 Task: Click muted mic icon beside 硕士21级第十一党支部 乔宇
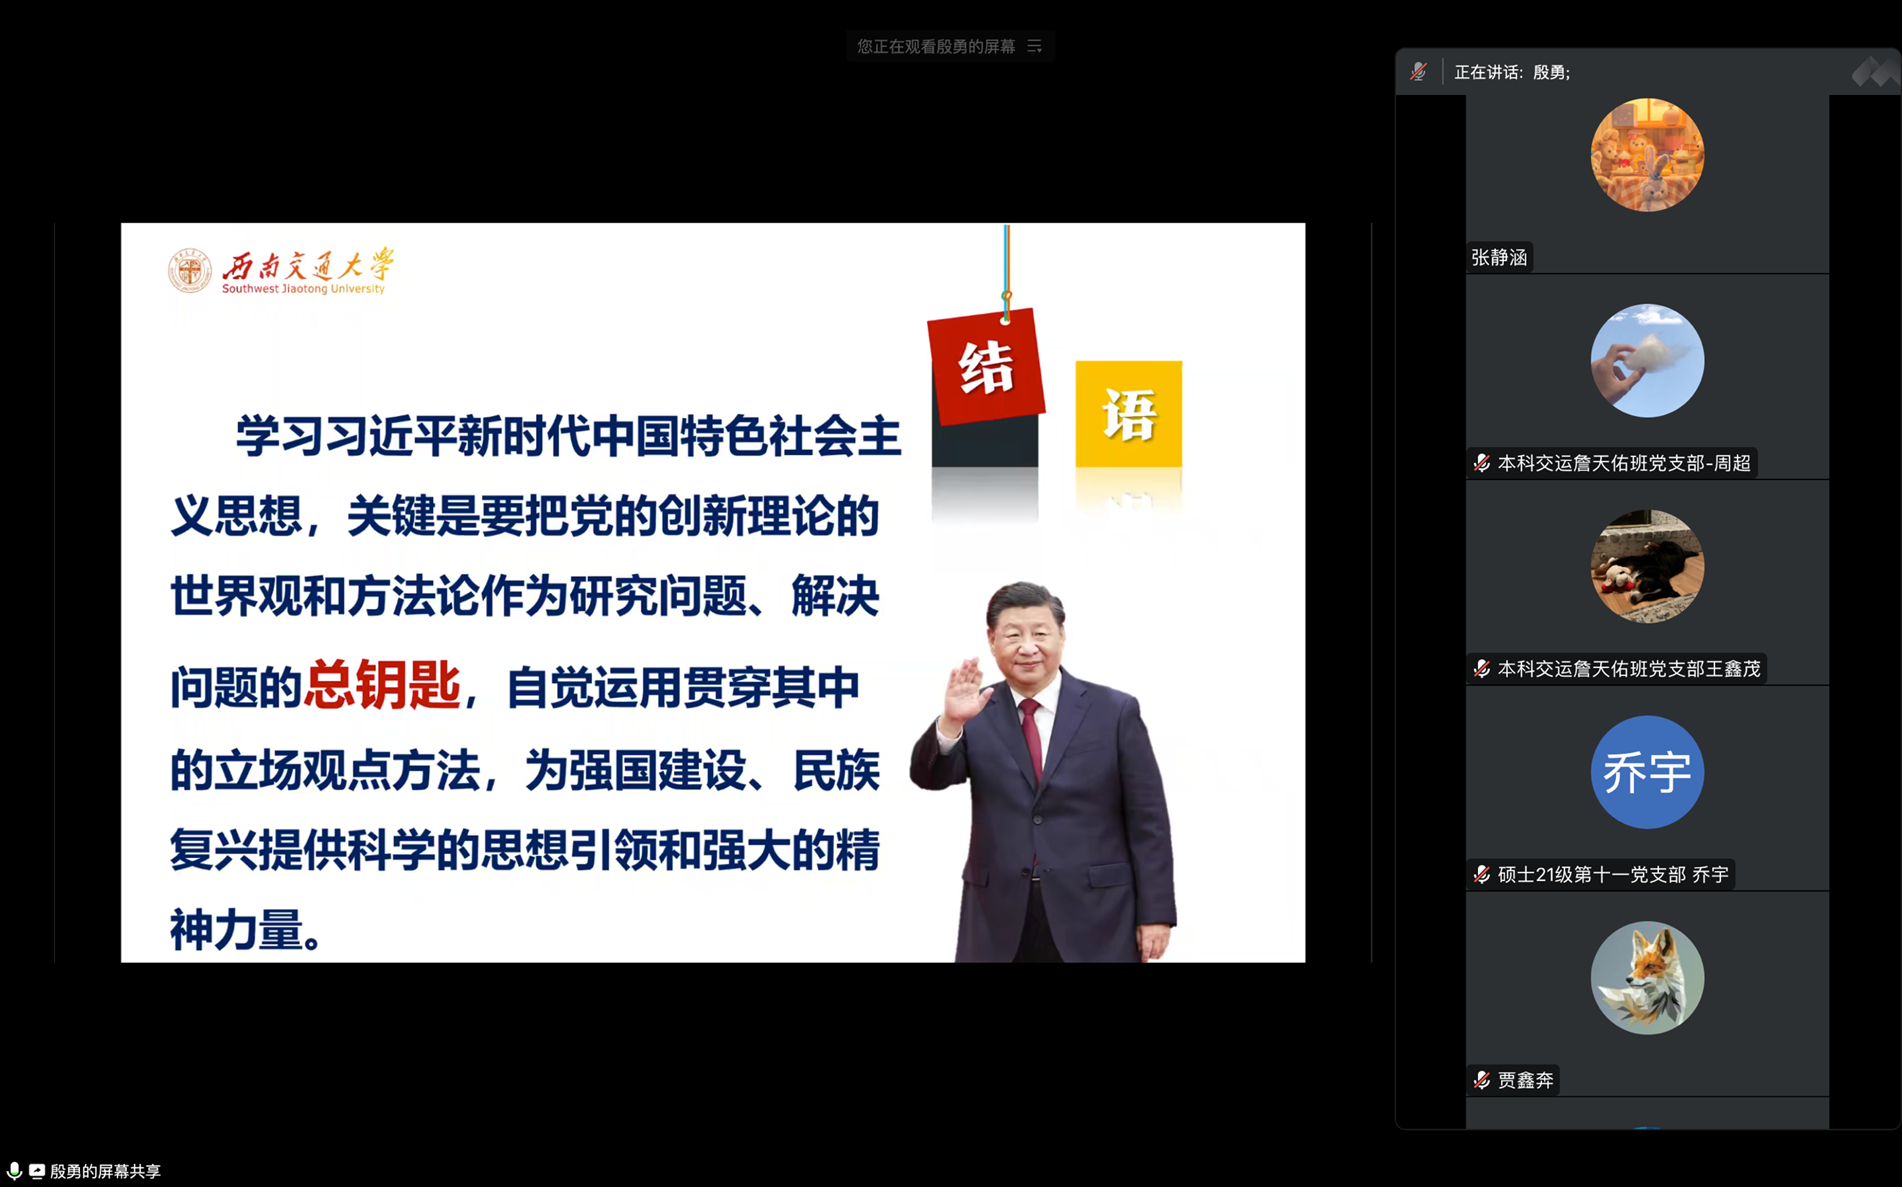point(1482,875)
